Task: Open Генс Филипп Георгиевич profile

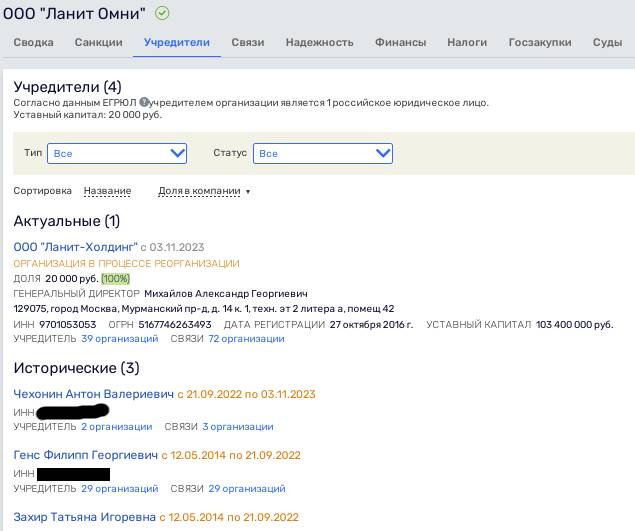Action: coord(85,455)
